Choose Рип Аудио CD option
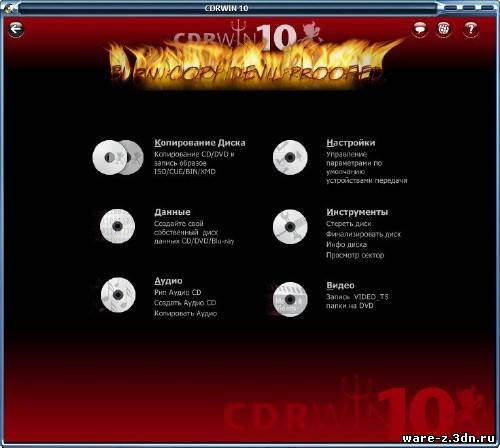This screenshot has height=448, width=500. click(x=177, y=292)
